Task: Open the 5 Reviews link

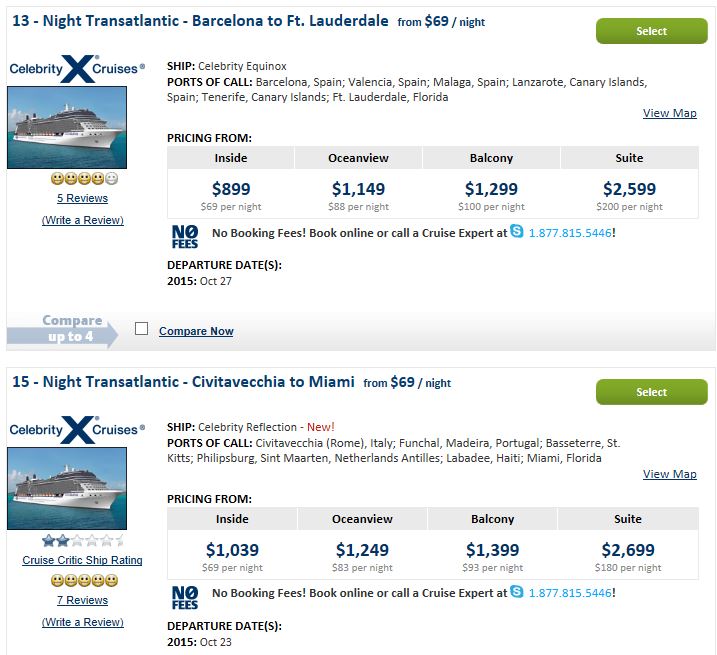Action: coord(82,198)
